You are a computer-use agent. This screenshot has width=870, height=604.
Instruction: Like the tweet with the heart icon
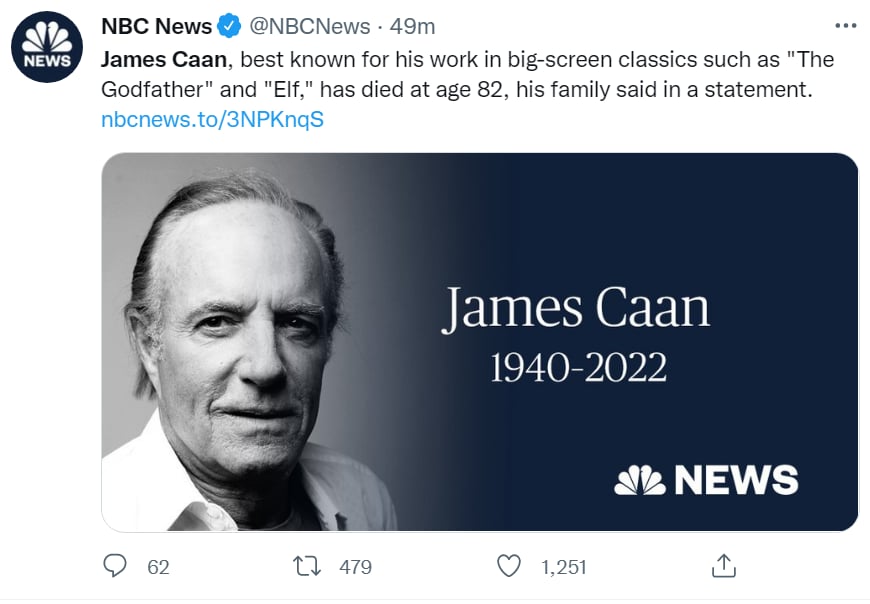click(508, 566)
